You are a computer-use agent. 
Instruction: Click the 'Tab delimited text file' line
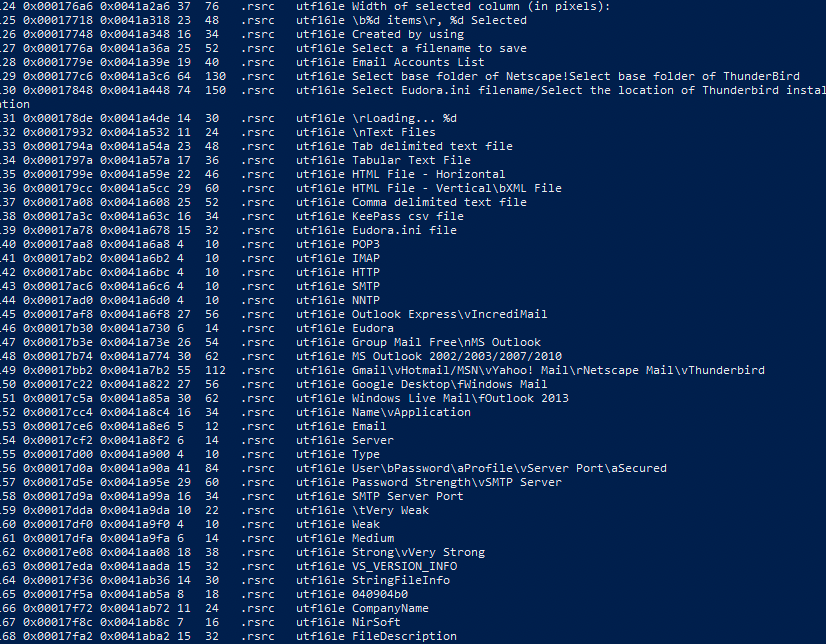pyautogui.click(x=432, y=146)
